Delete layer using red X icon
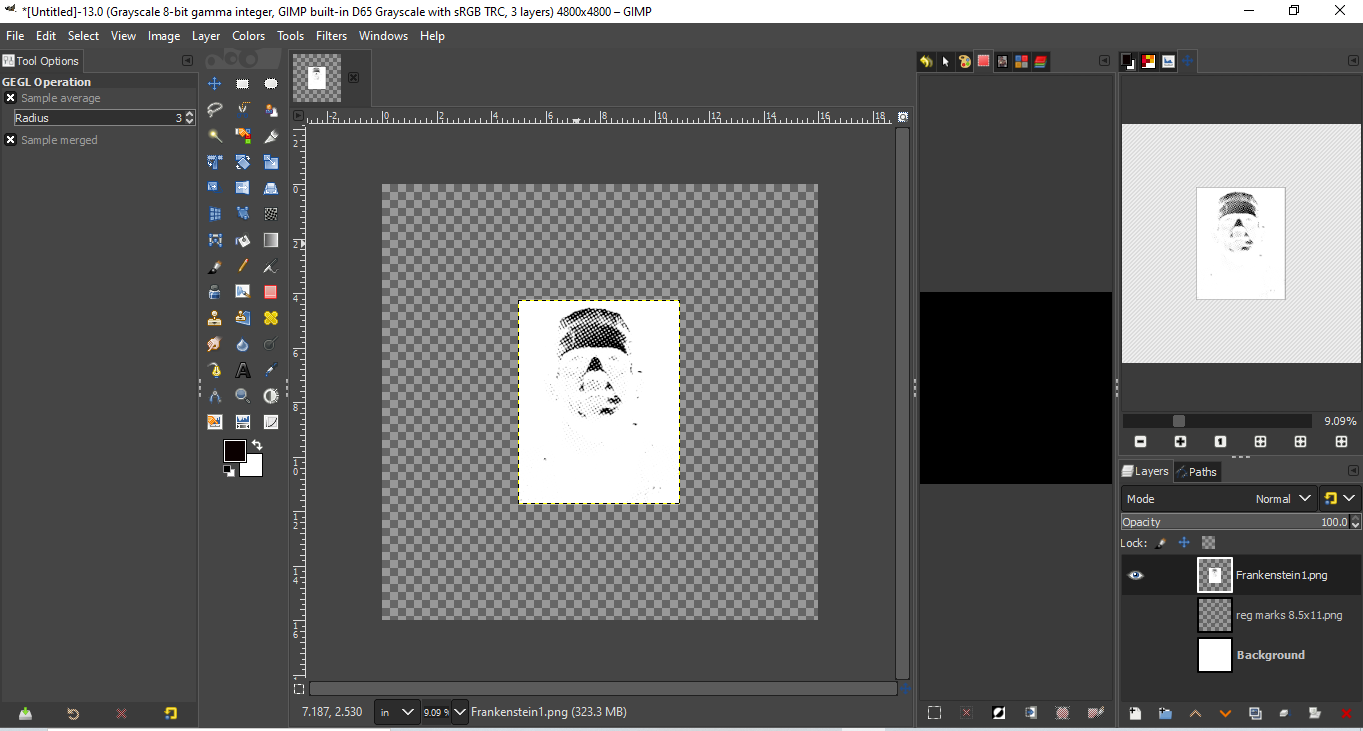1363x731 pixels. pyautogui.click(x=1346, y=713)
